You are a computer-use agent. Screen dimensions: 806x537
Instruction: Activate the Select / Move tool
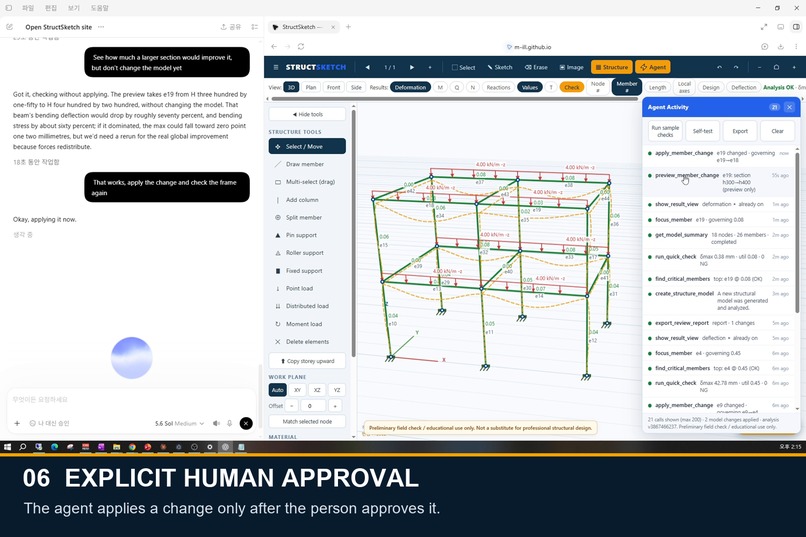307,146
